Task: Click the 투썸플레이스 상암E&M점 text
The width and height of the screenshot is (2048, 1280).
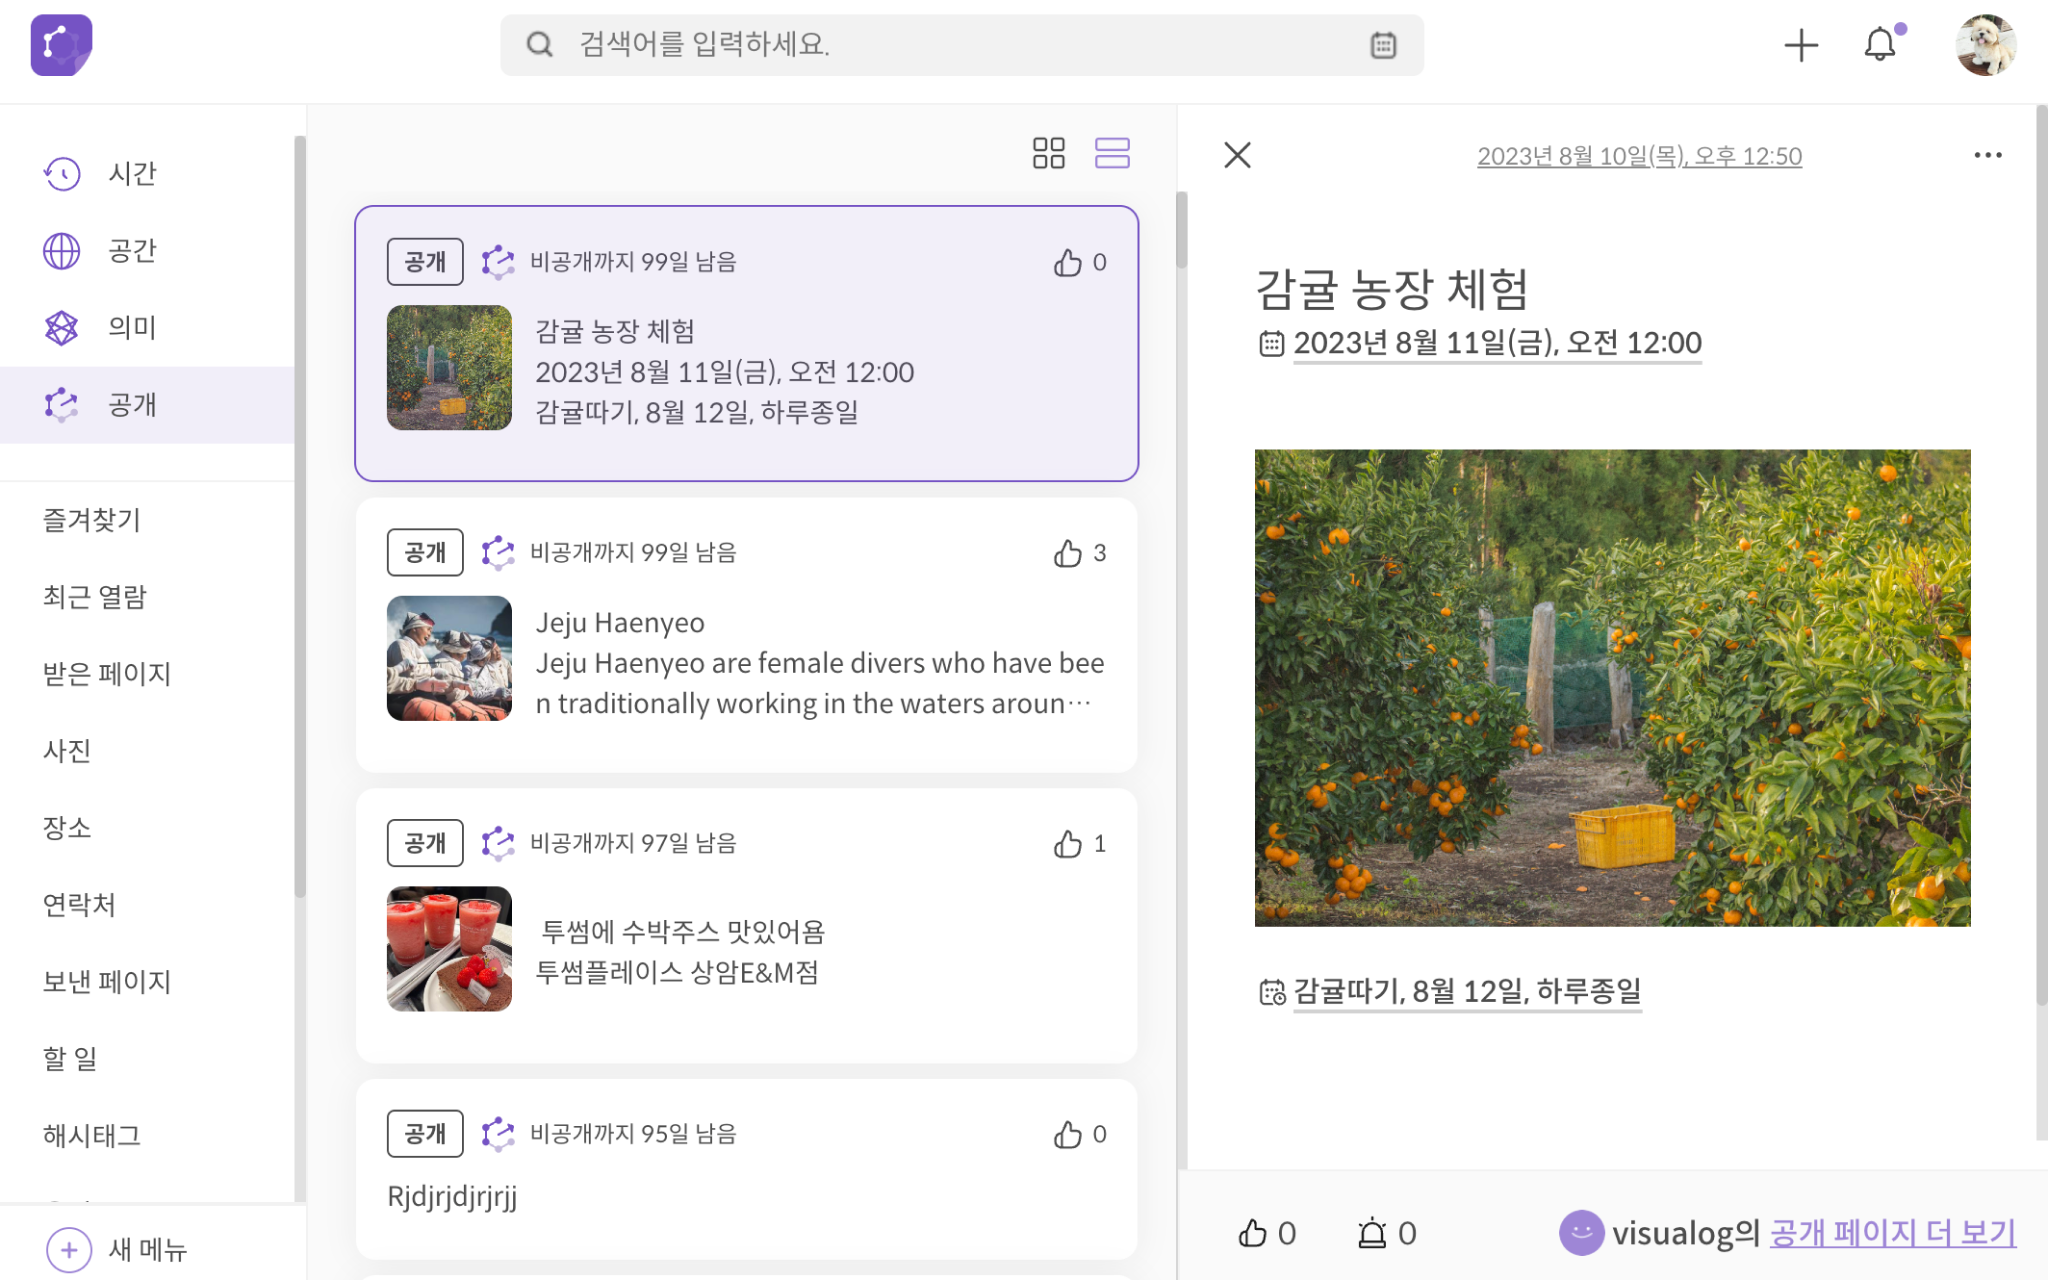Action: (677, 972)
